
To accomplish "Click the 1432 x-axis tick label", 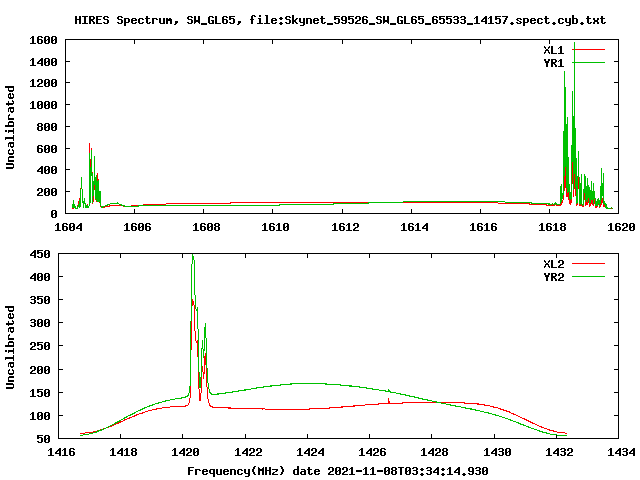I will [559, 452].
